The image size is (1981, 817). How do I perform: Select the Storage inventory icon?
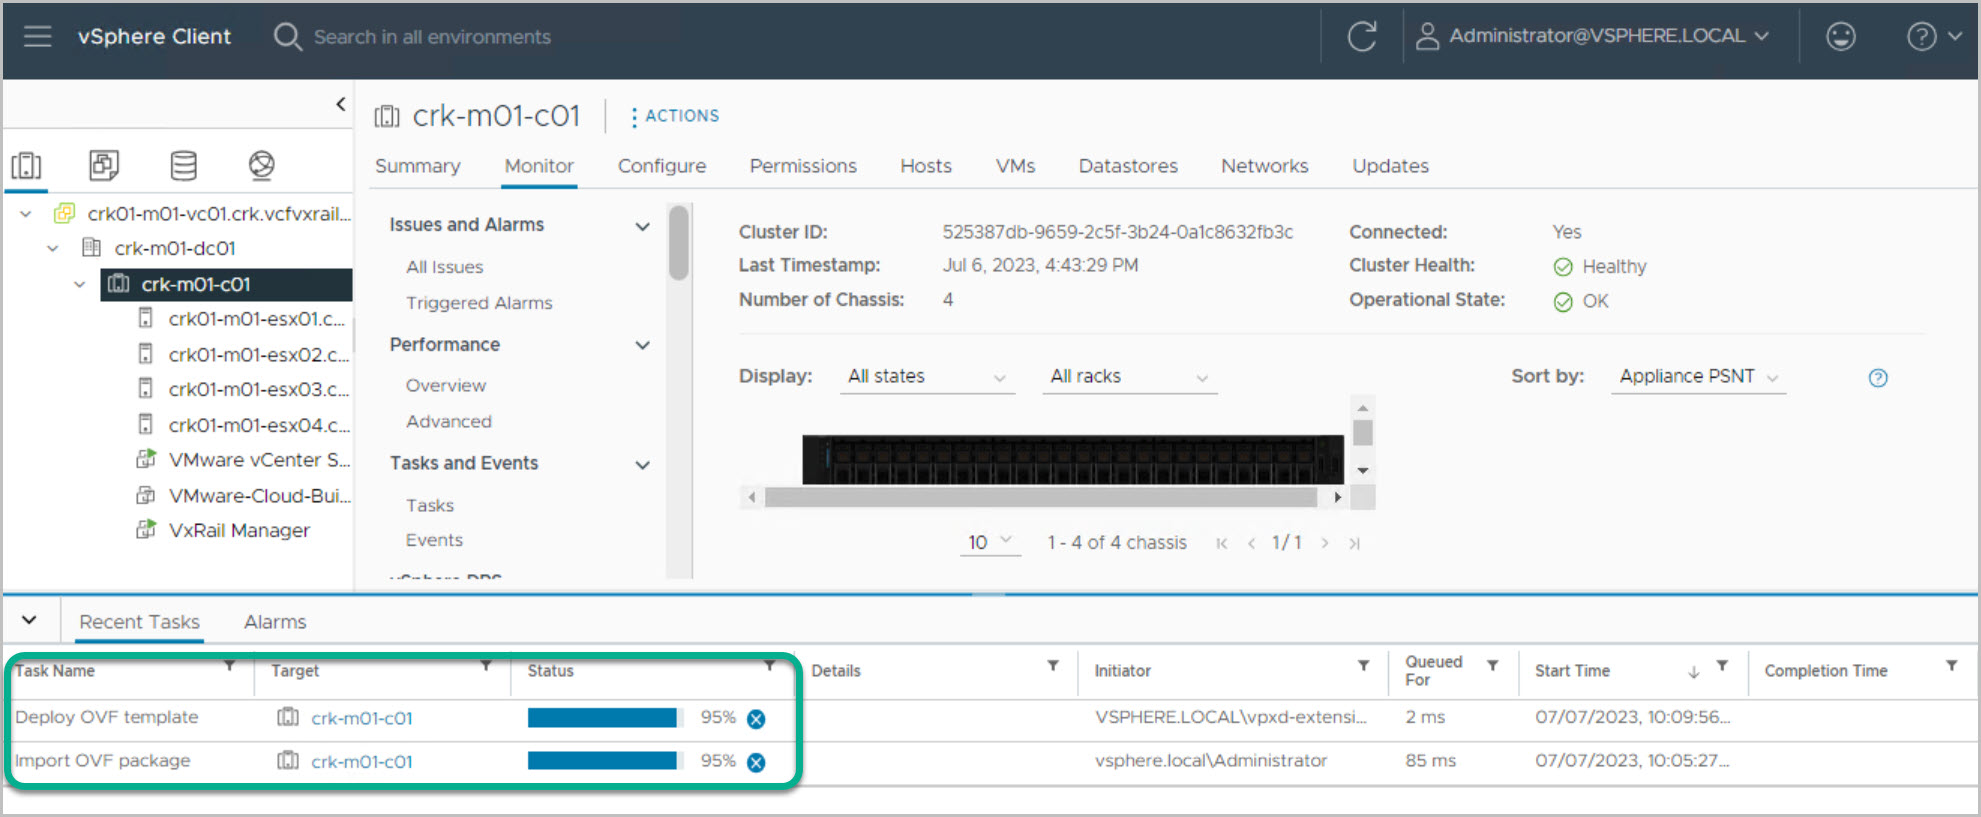pos(183,165)
